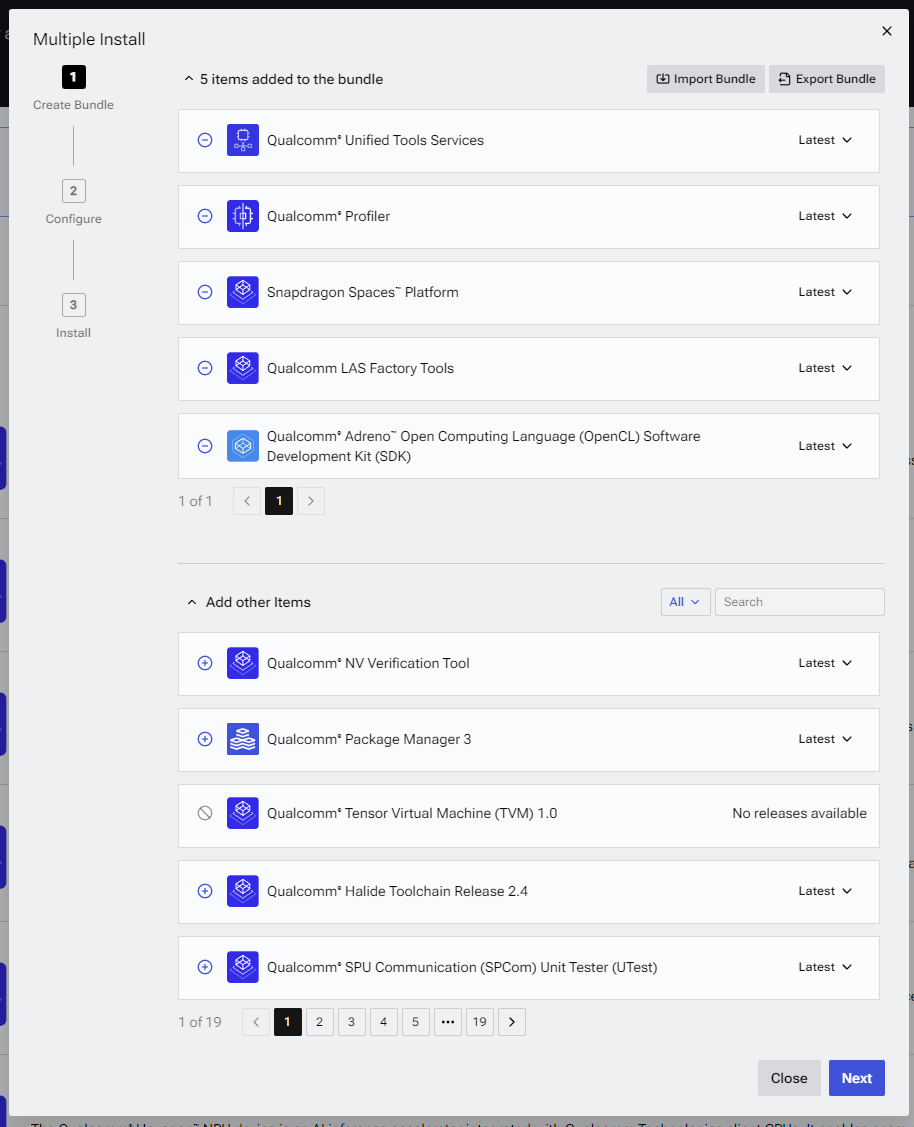914x1127 pixels.
Task: Click SPCom Unit Tester product icon
Action: pos(243,967)
